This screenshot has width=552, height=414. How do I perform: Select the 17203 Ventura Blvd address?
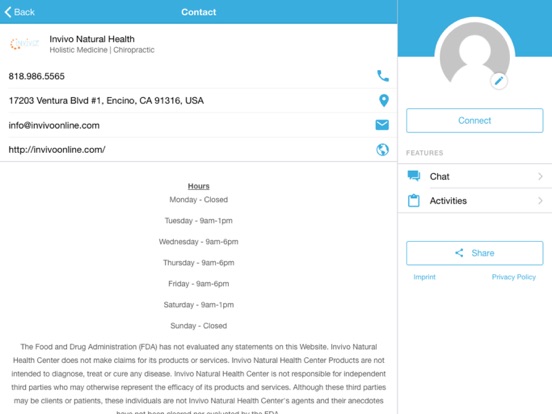click(x=106, y=101)
